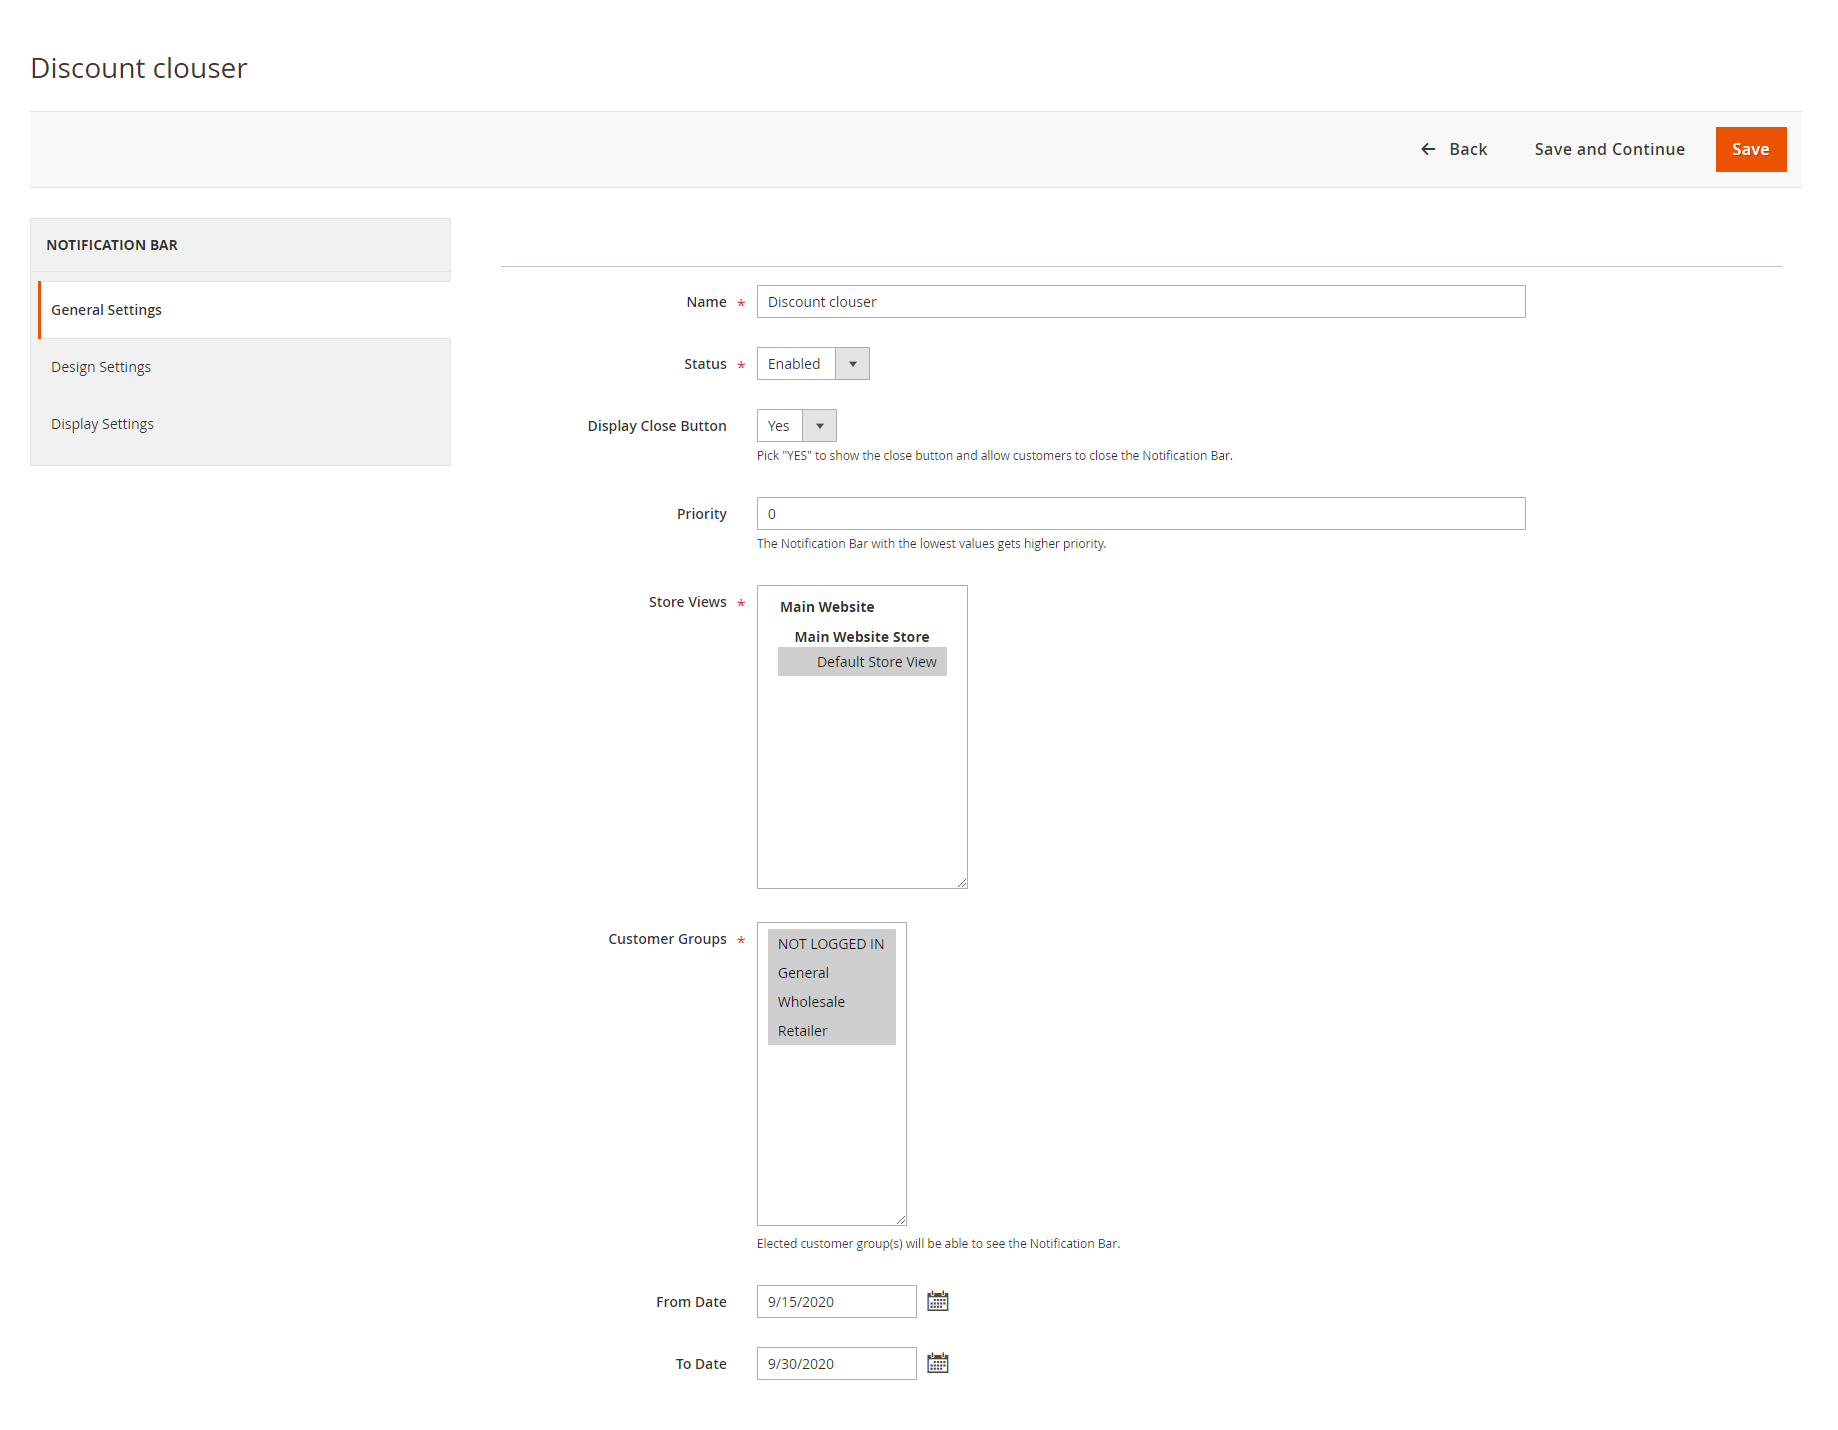Switch to the Design Settings tab
The image size is (1838, 1430).
[x=101, y=367]
